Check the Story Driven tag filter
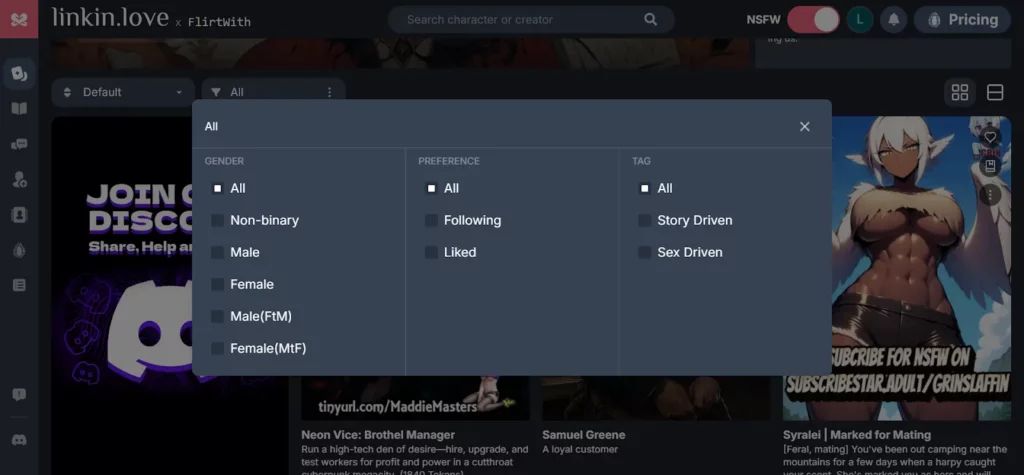The image size is (1024, 475). (645, 220)
